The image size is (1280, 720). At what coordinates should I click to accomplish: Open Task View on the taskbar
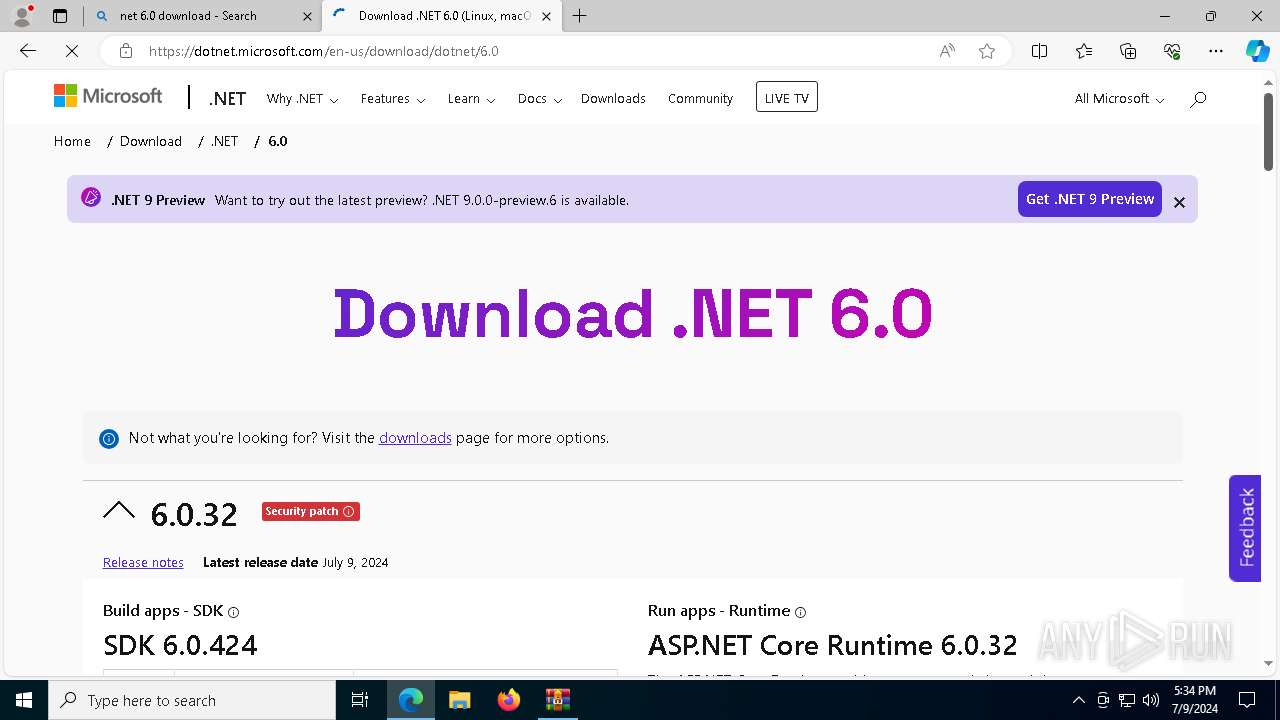(x=360, y=700)
